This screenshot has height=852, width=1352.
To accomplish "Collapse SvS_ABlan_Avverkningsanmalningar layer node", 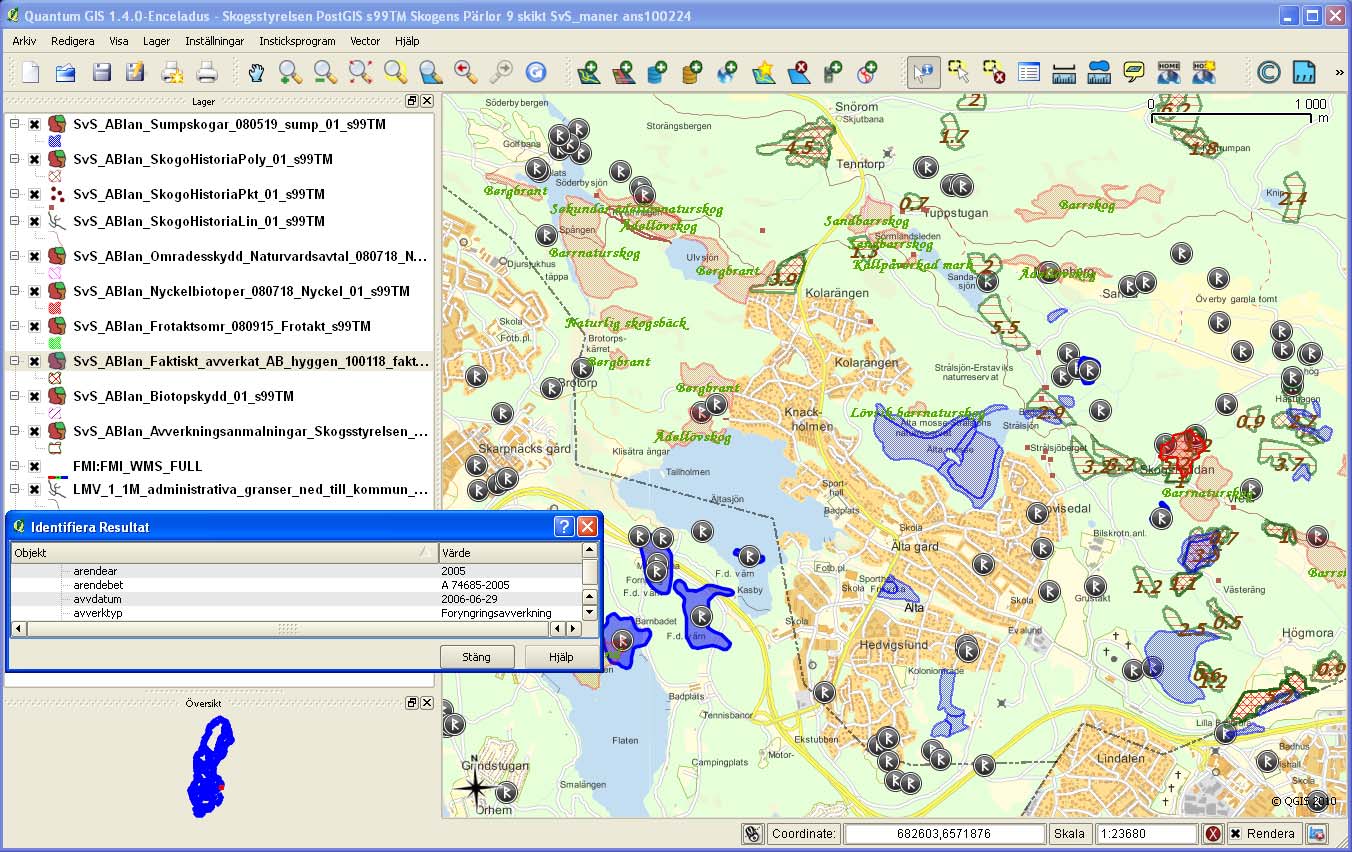I will 15,431.
